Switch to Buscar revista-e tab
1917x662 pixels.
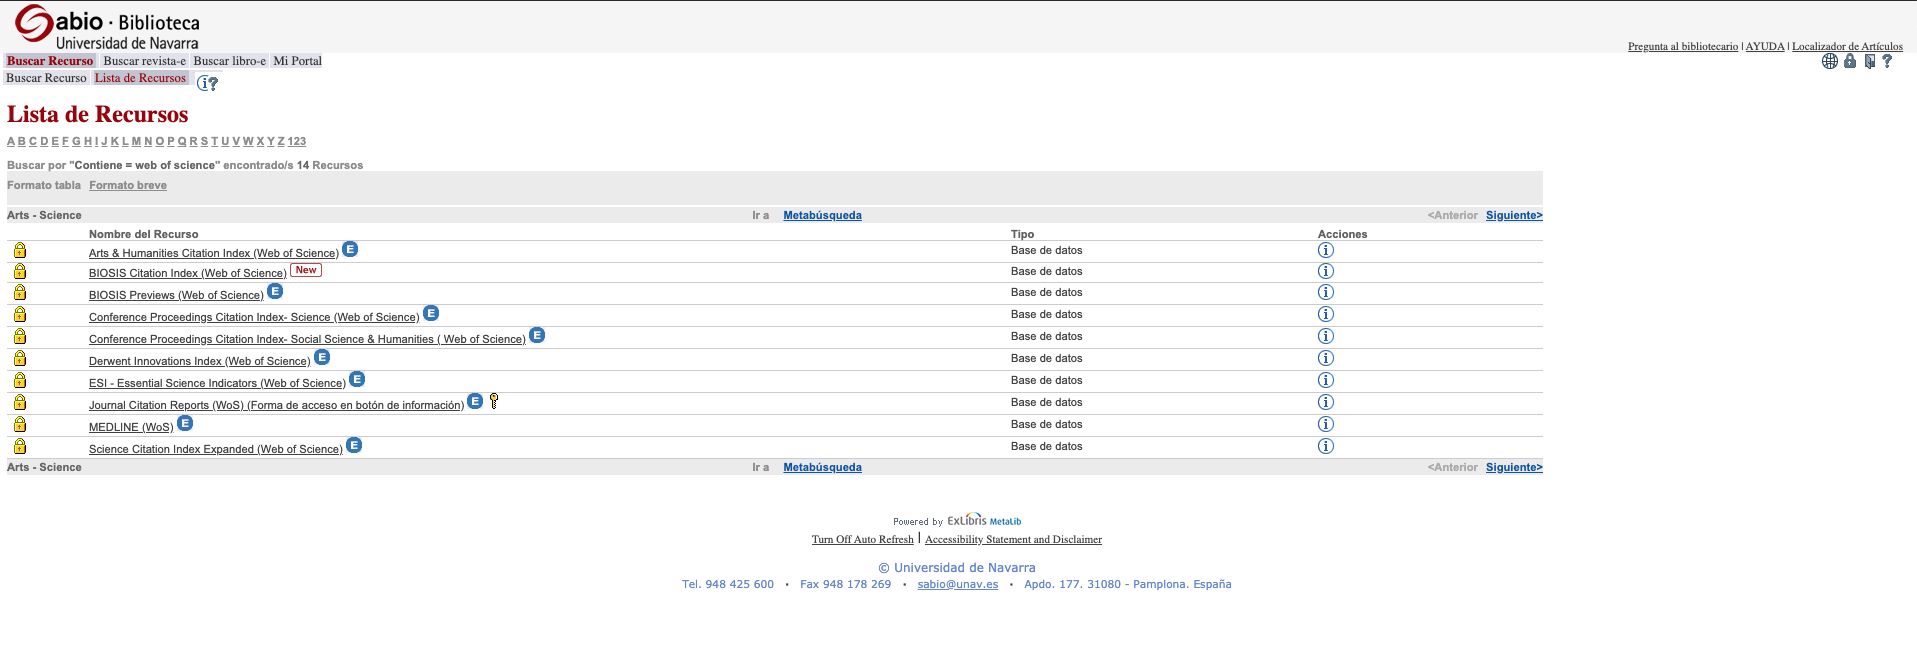coord(144,61)
